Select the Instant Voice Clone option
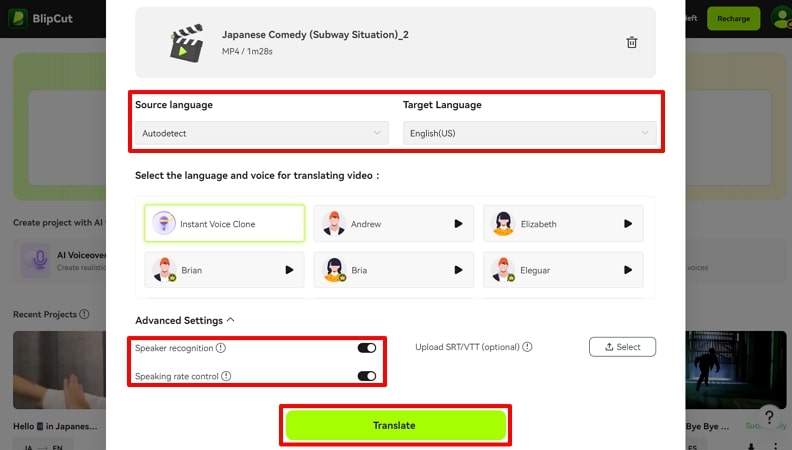 224,224
